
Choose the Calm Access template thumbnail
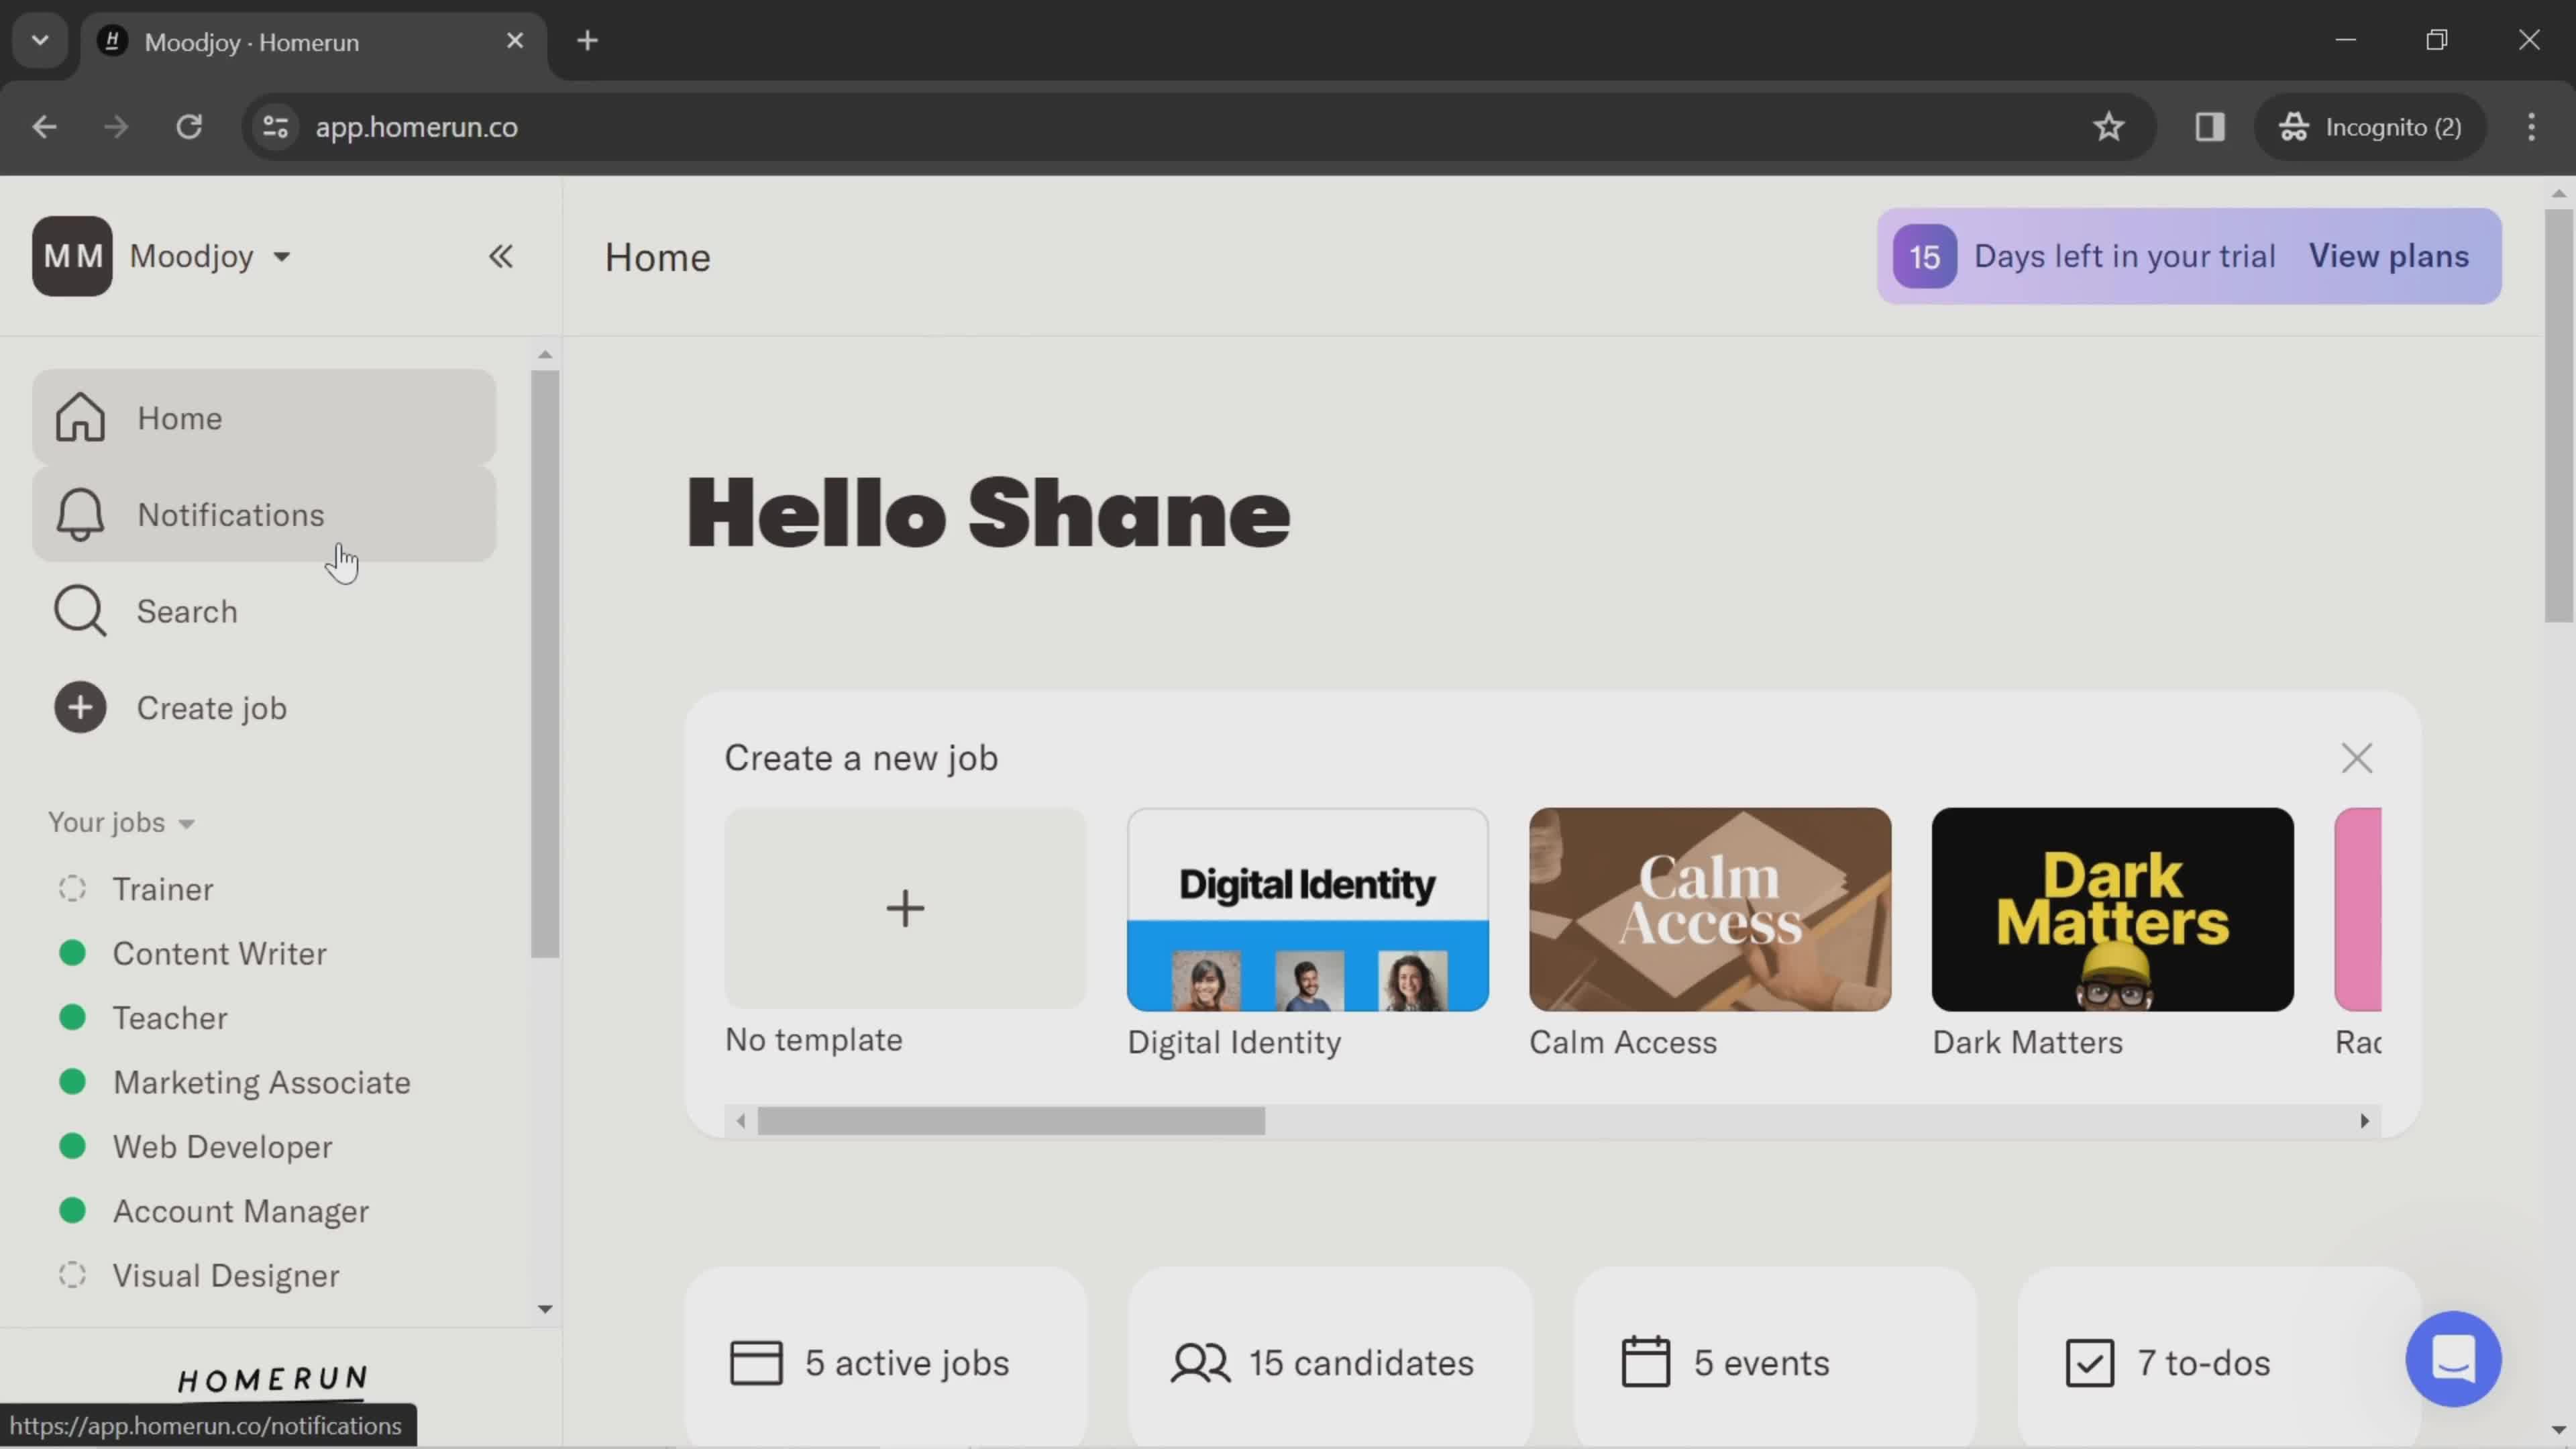(x=1710, y=910)
